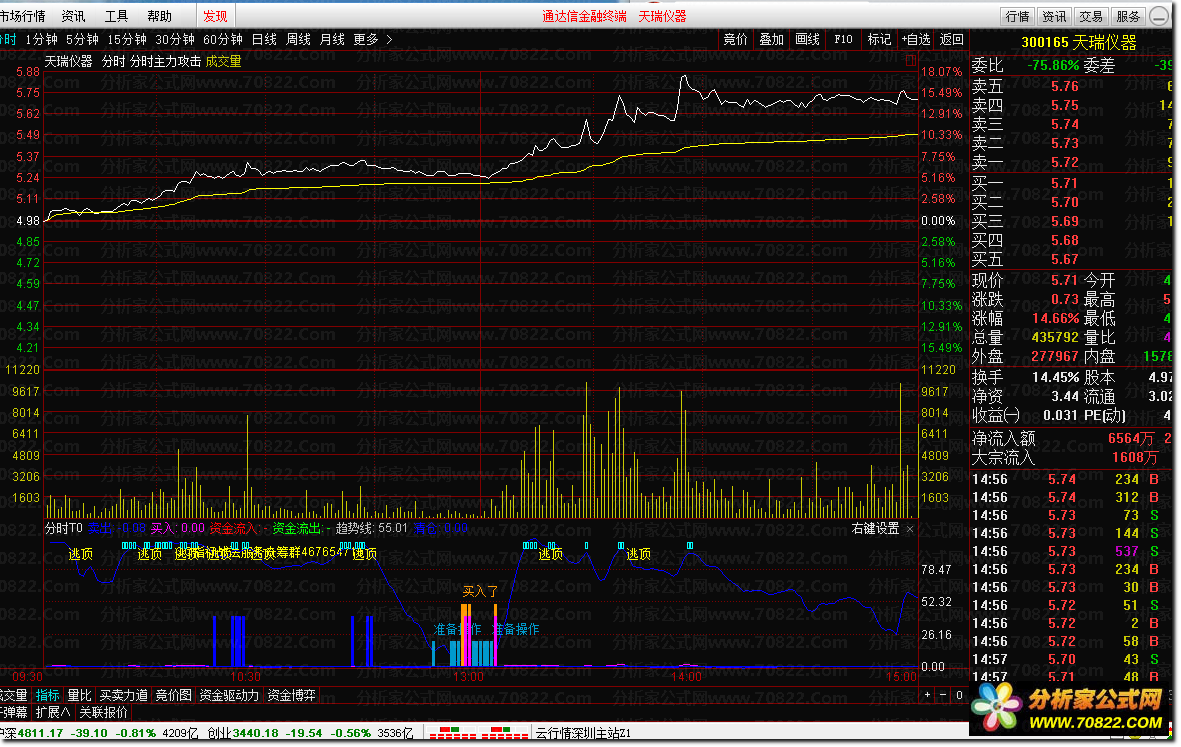1181x747 pixels.
Task: Select the 关联报价 tab
Action: (103, 712)
